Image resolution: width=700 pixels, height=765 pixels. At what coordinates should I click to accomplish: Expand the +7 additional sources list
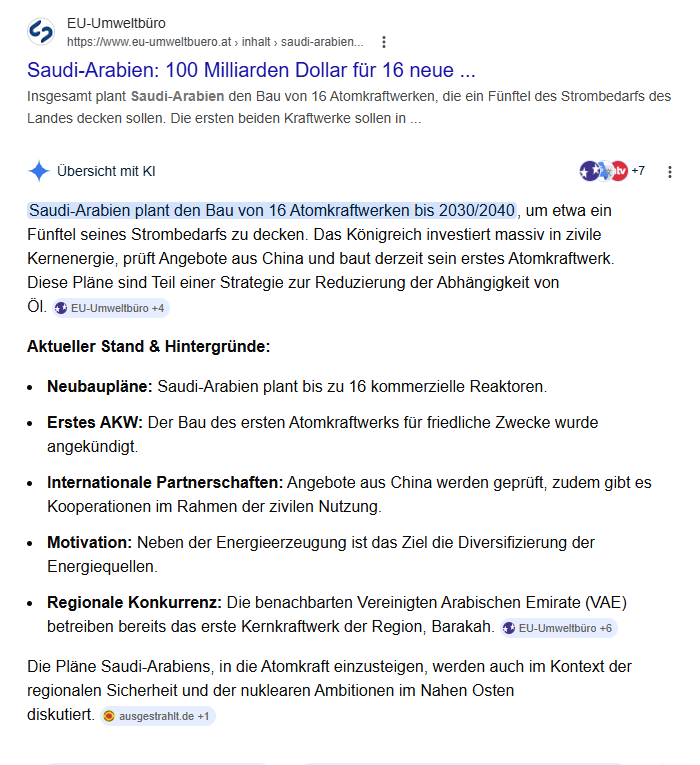tap(637, 171)
